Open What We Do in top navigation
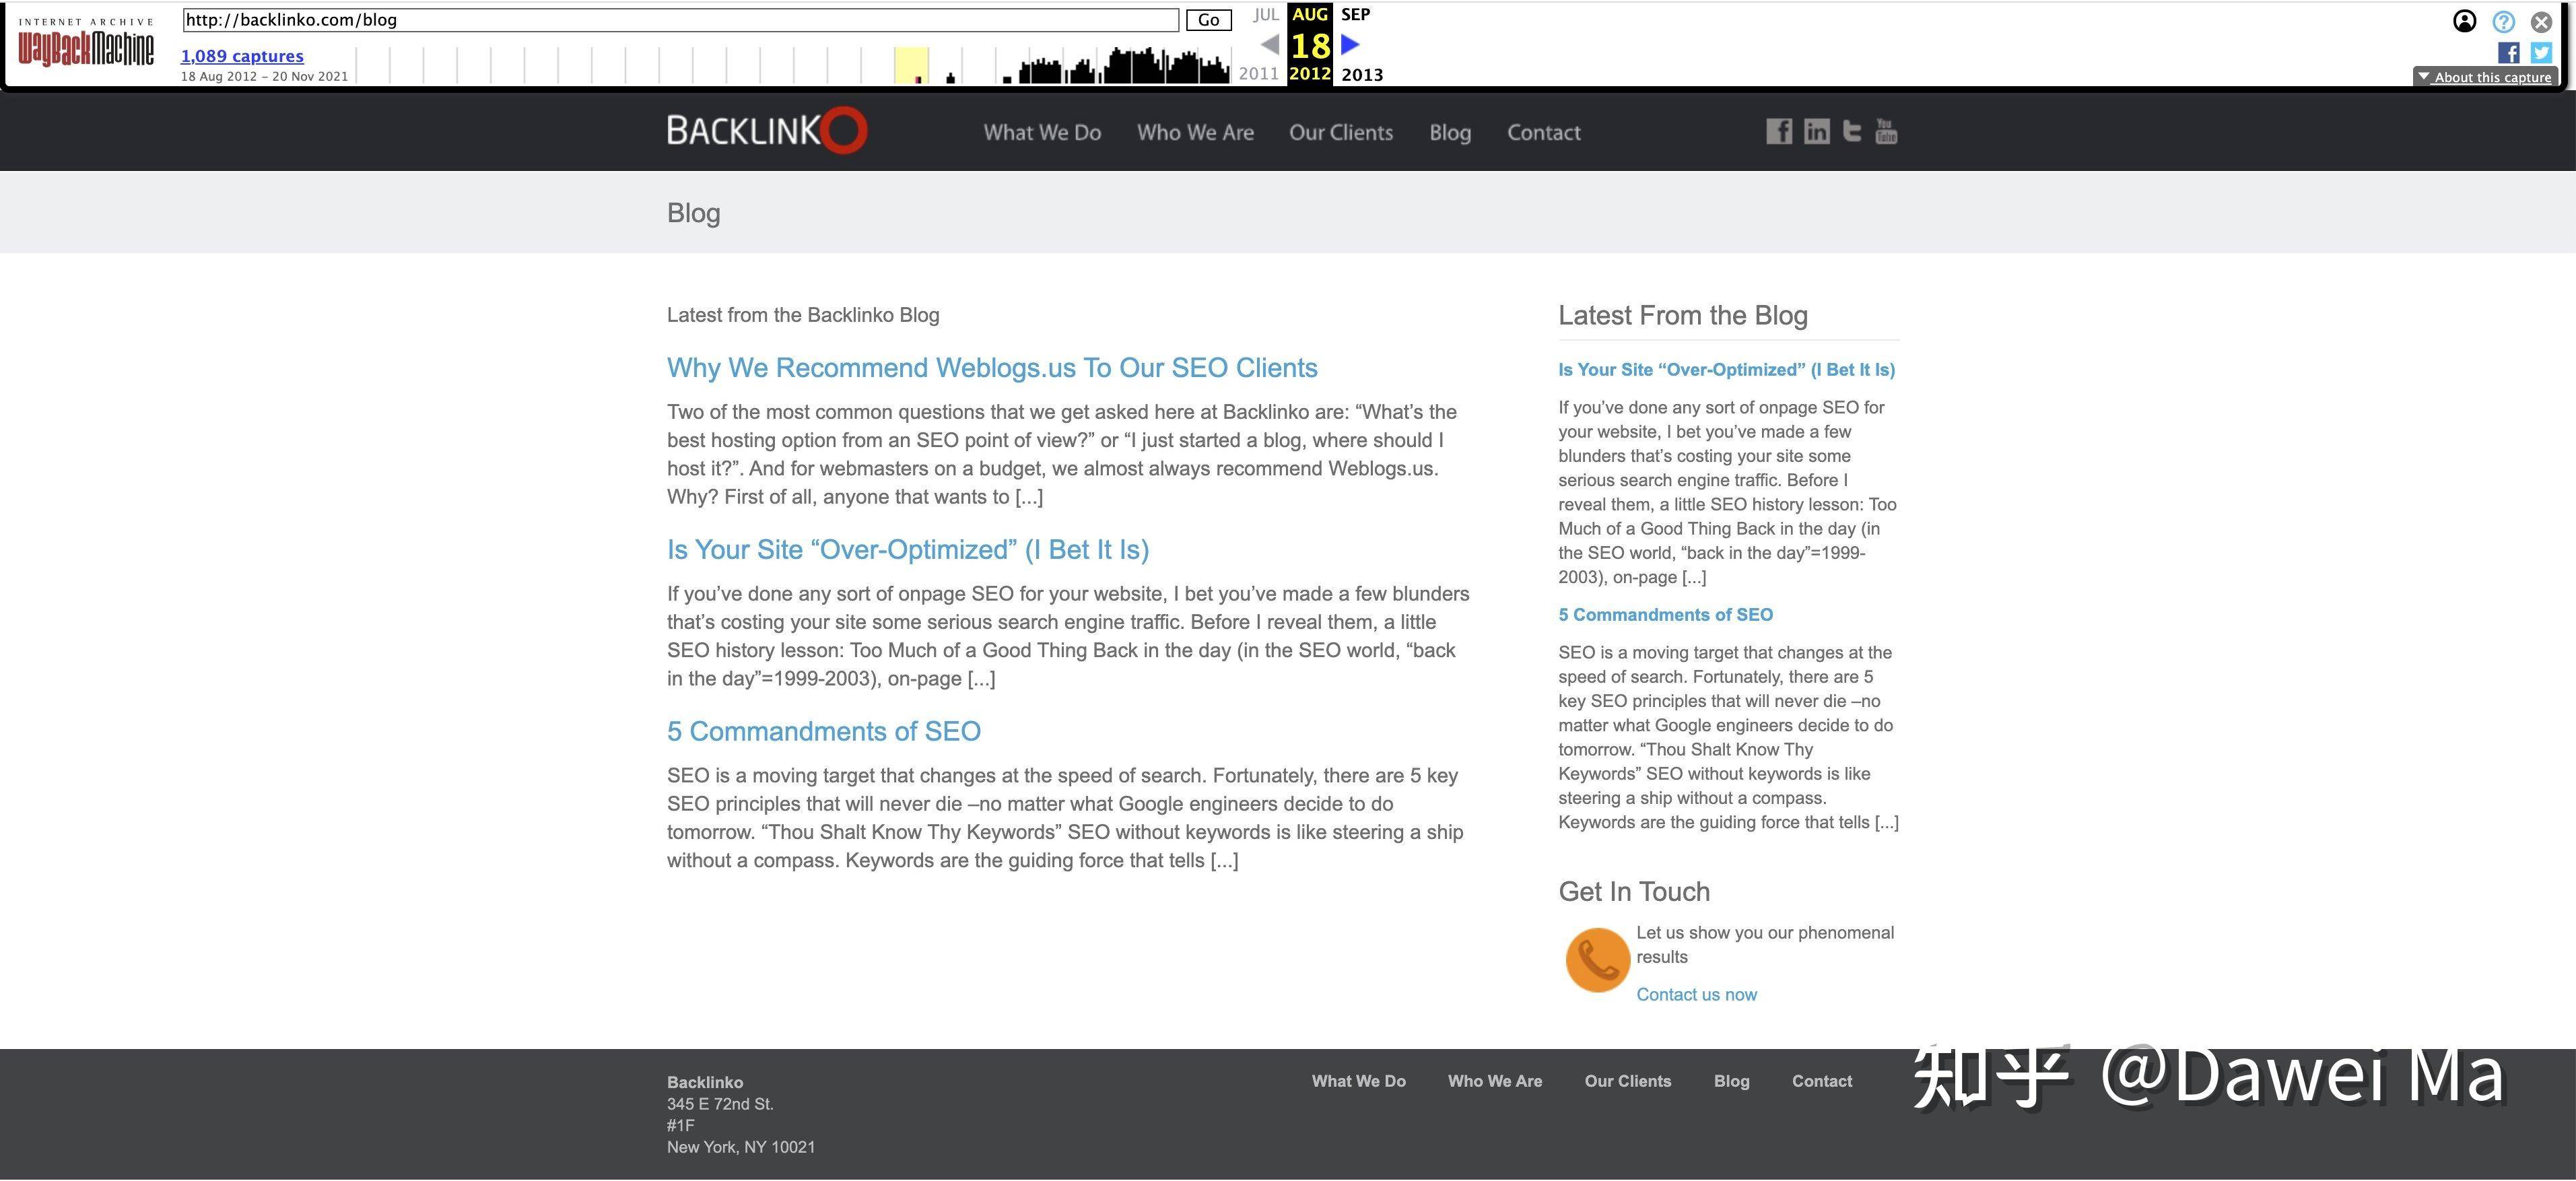This screenshot has height=1181, width=2576. pos(1042,132)
